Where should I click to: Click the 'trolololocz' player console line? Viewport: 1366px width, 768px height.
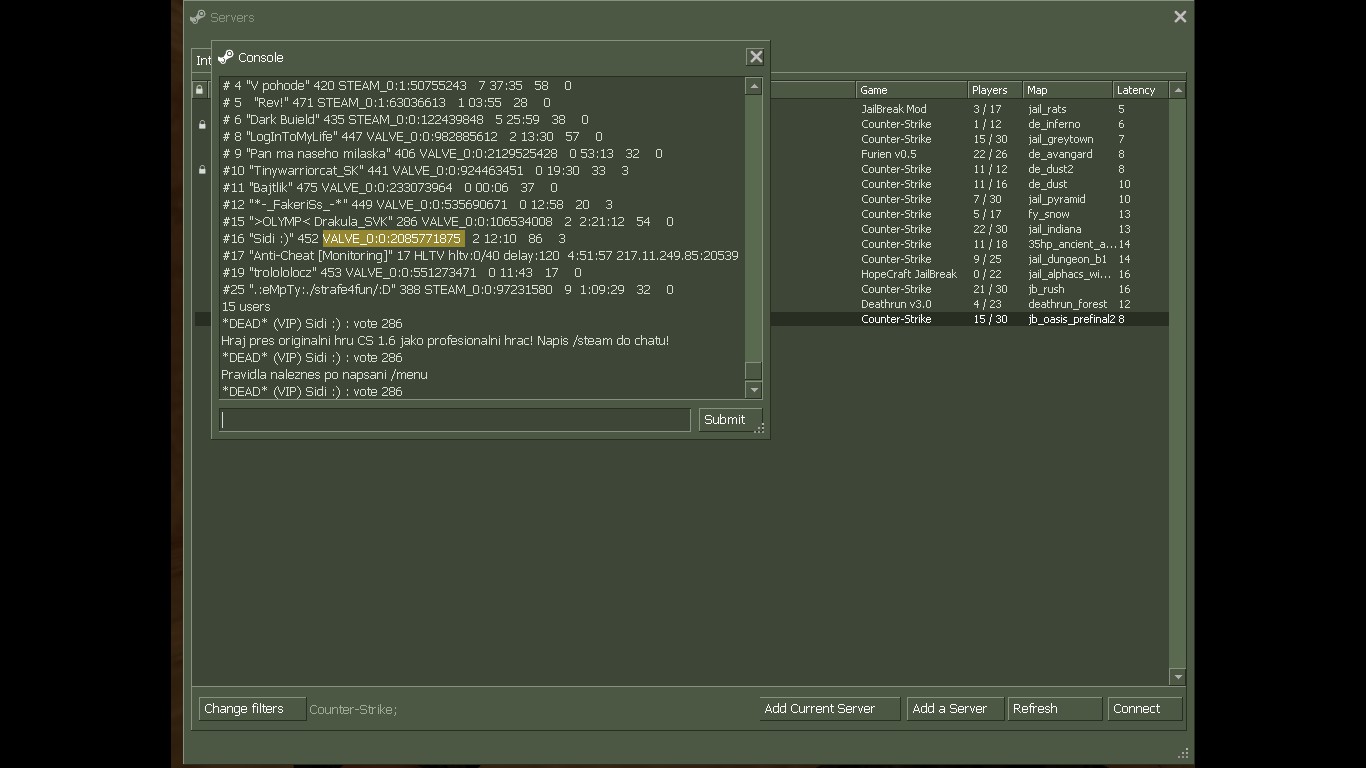(x=402, y=272)
